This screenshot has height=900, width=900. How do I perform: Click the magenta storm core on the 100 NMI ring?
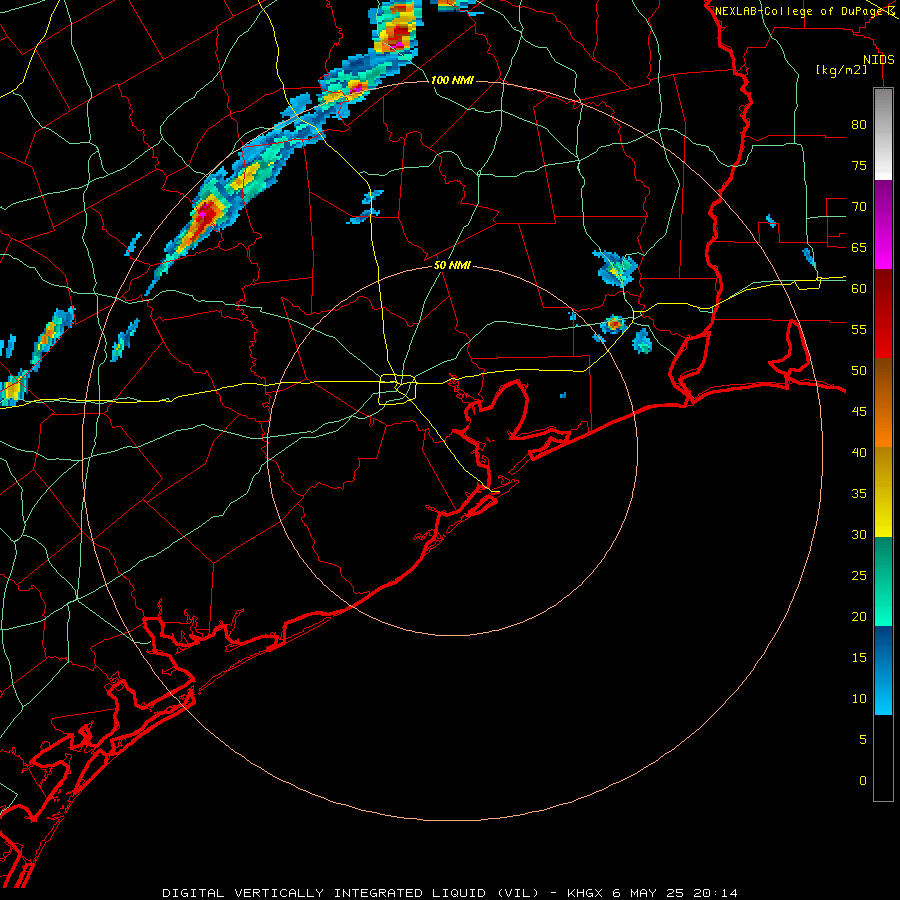click(358, 88)
